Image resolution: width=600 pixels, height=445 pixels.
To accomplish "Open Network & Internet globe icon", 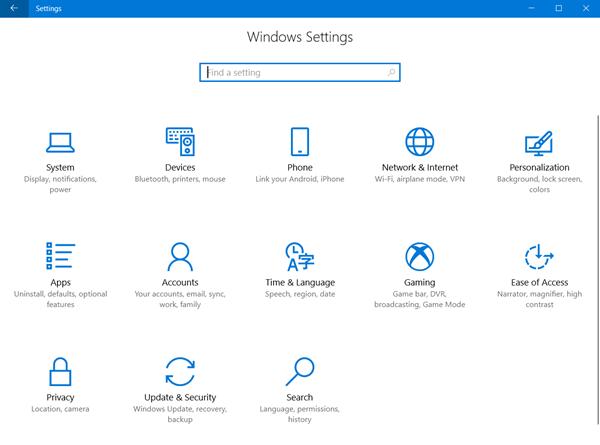I will click(419, 142).
